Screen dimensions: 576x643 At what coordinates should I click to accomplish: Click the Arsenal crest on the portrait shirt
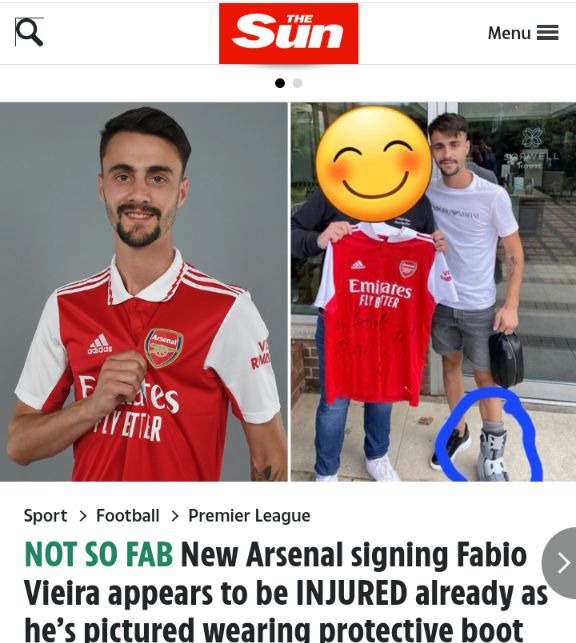pyautogui.click(x=163, y=348)
